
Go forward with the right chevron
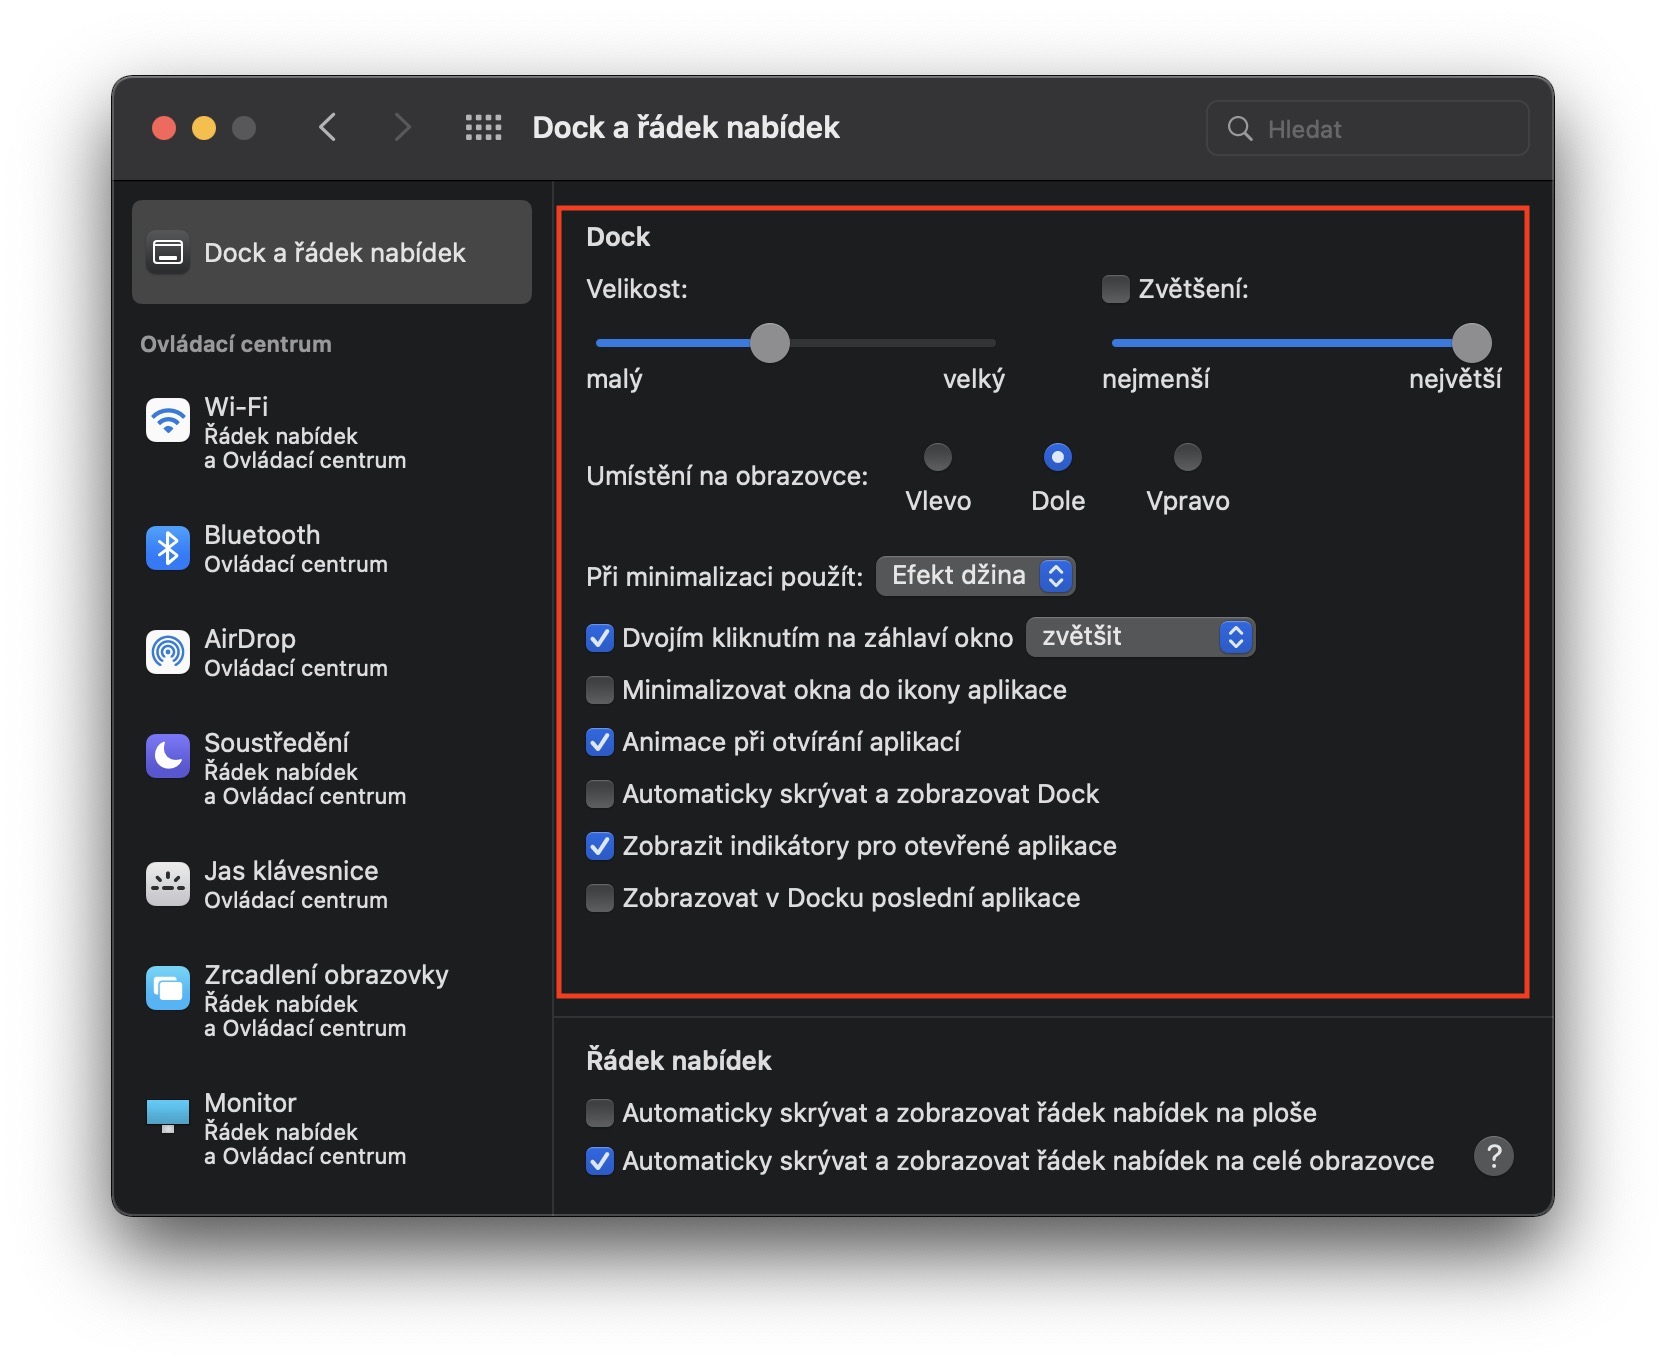[x=402, y=127]
